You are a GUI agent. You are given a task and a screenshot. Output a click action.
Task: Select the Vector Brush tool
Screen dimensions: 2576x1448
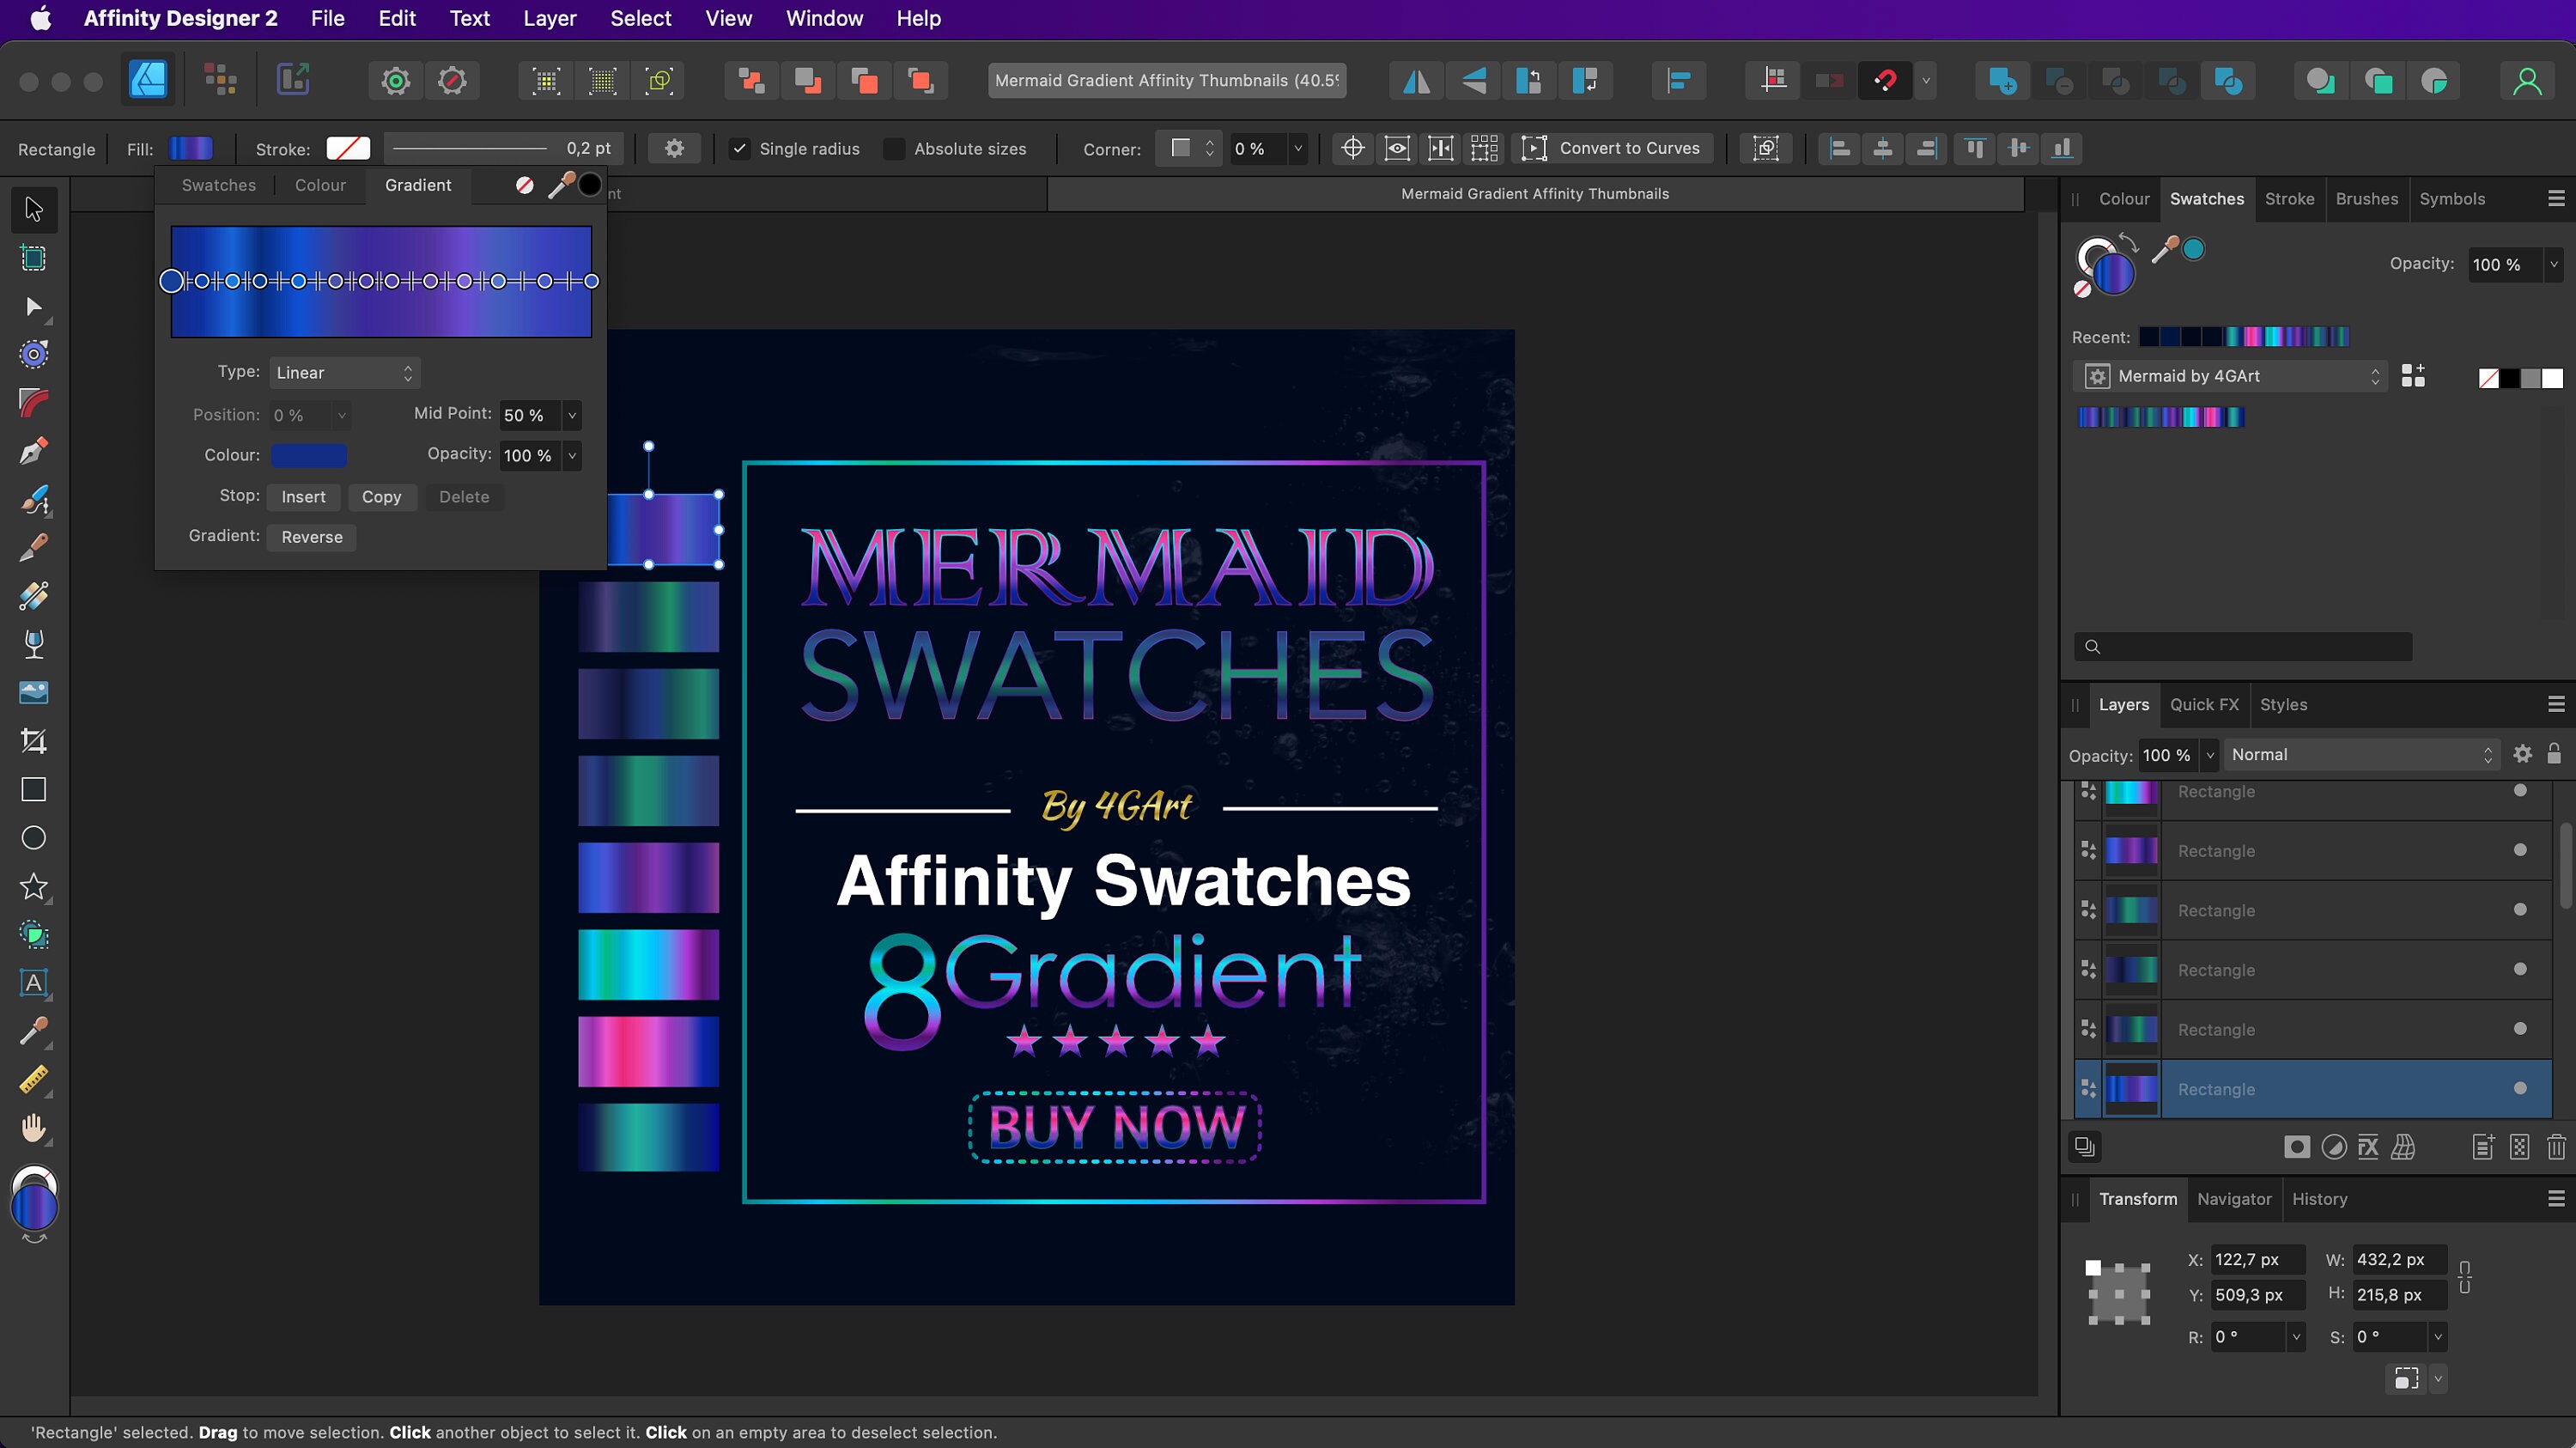[x=33, y=501]
